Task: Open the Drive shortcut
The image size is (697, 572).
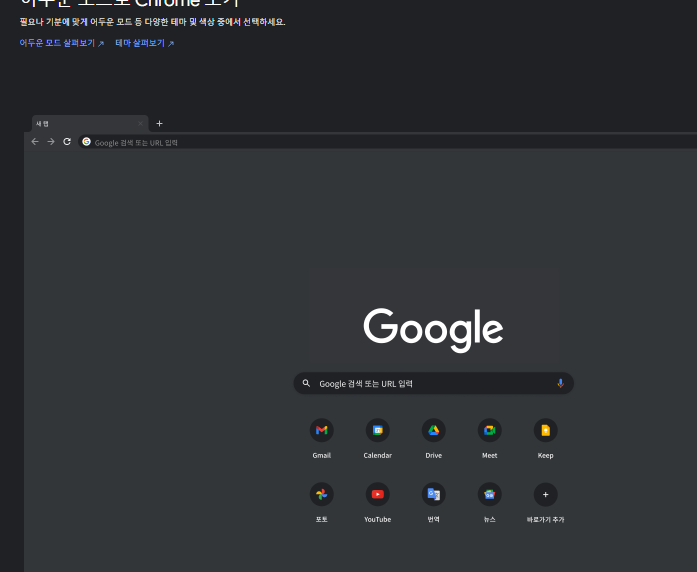Action: click(434, 430)
